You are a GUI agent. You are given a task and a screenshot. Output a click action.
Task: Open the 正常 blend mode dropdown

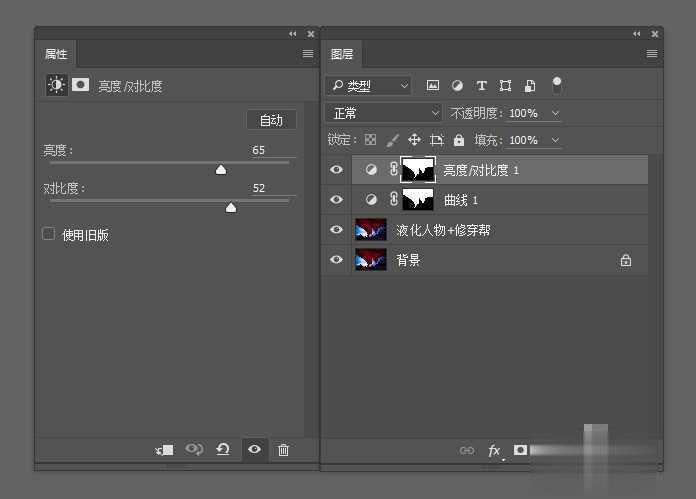(x=384, y=113)
